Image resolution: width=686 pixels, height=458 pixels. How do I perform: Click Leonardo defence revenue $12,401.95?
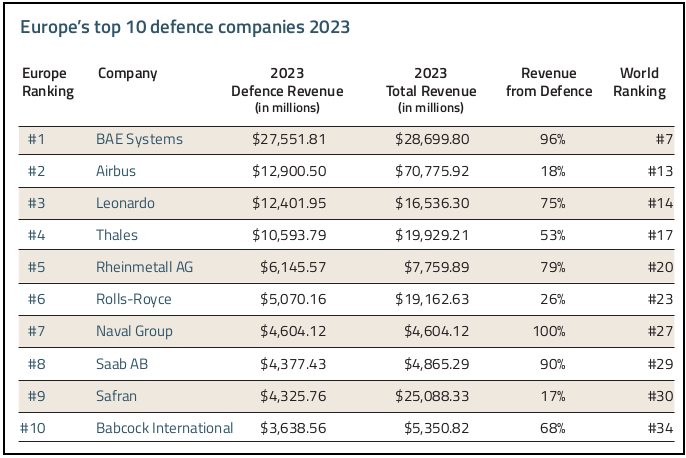(289, 203)
